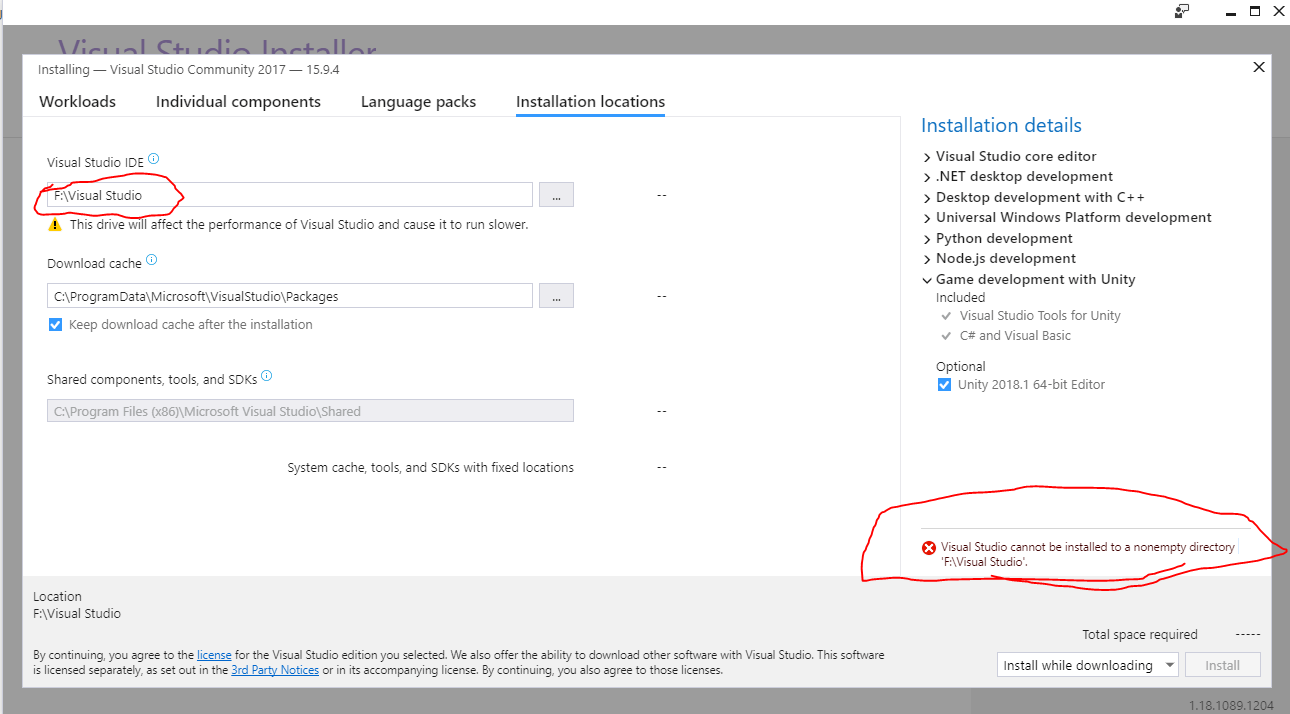The image size is (1290, 714).
Task: Click the info icon next to Visual Studio IDE
Action: coord(153,158)
